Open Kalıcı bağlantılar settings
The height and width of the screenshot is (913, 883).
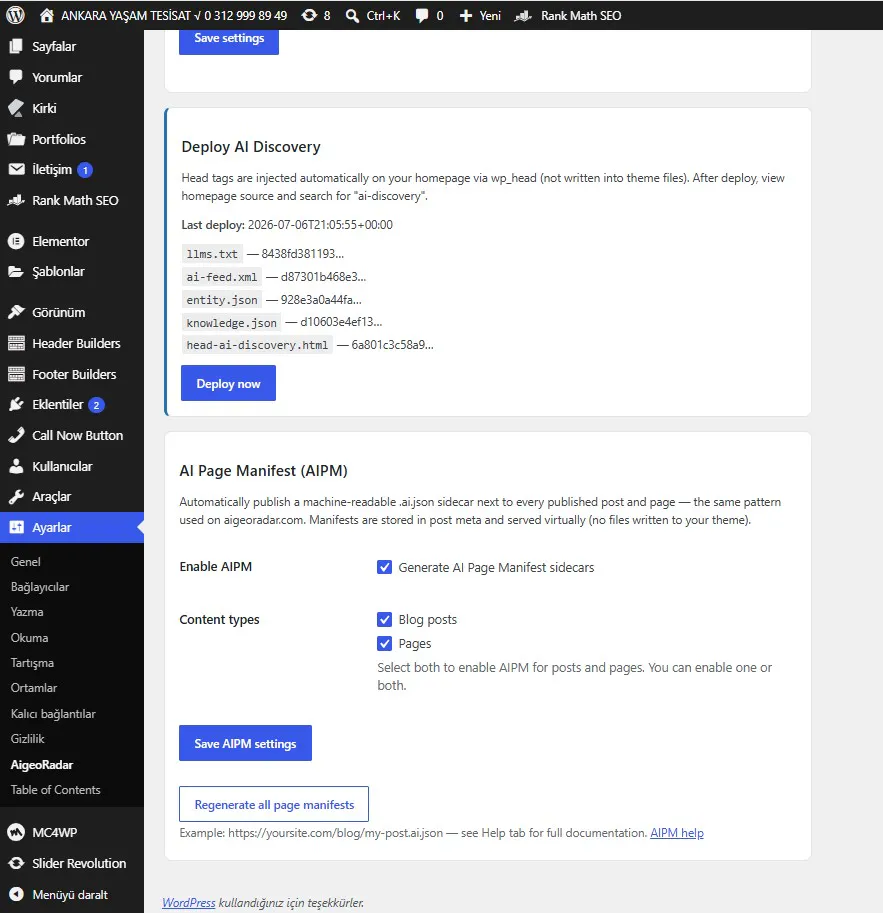coord(53,713)
